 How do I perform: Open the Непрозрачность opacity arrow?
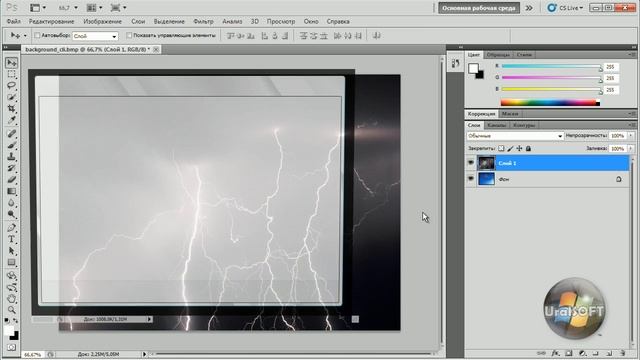pyautogui.click(x=631, y=136)
